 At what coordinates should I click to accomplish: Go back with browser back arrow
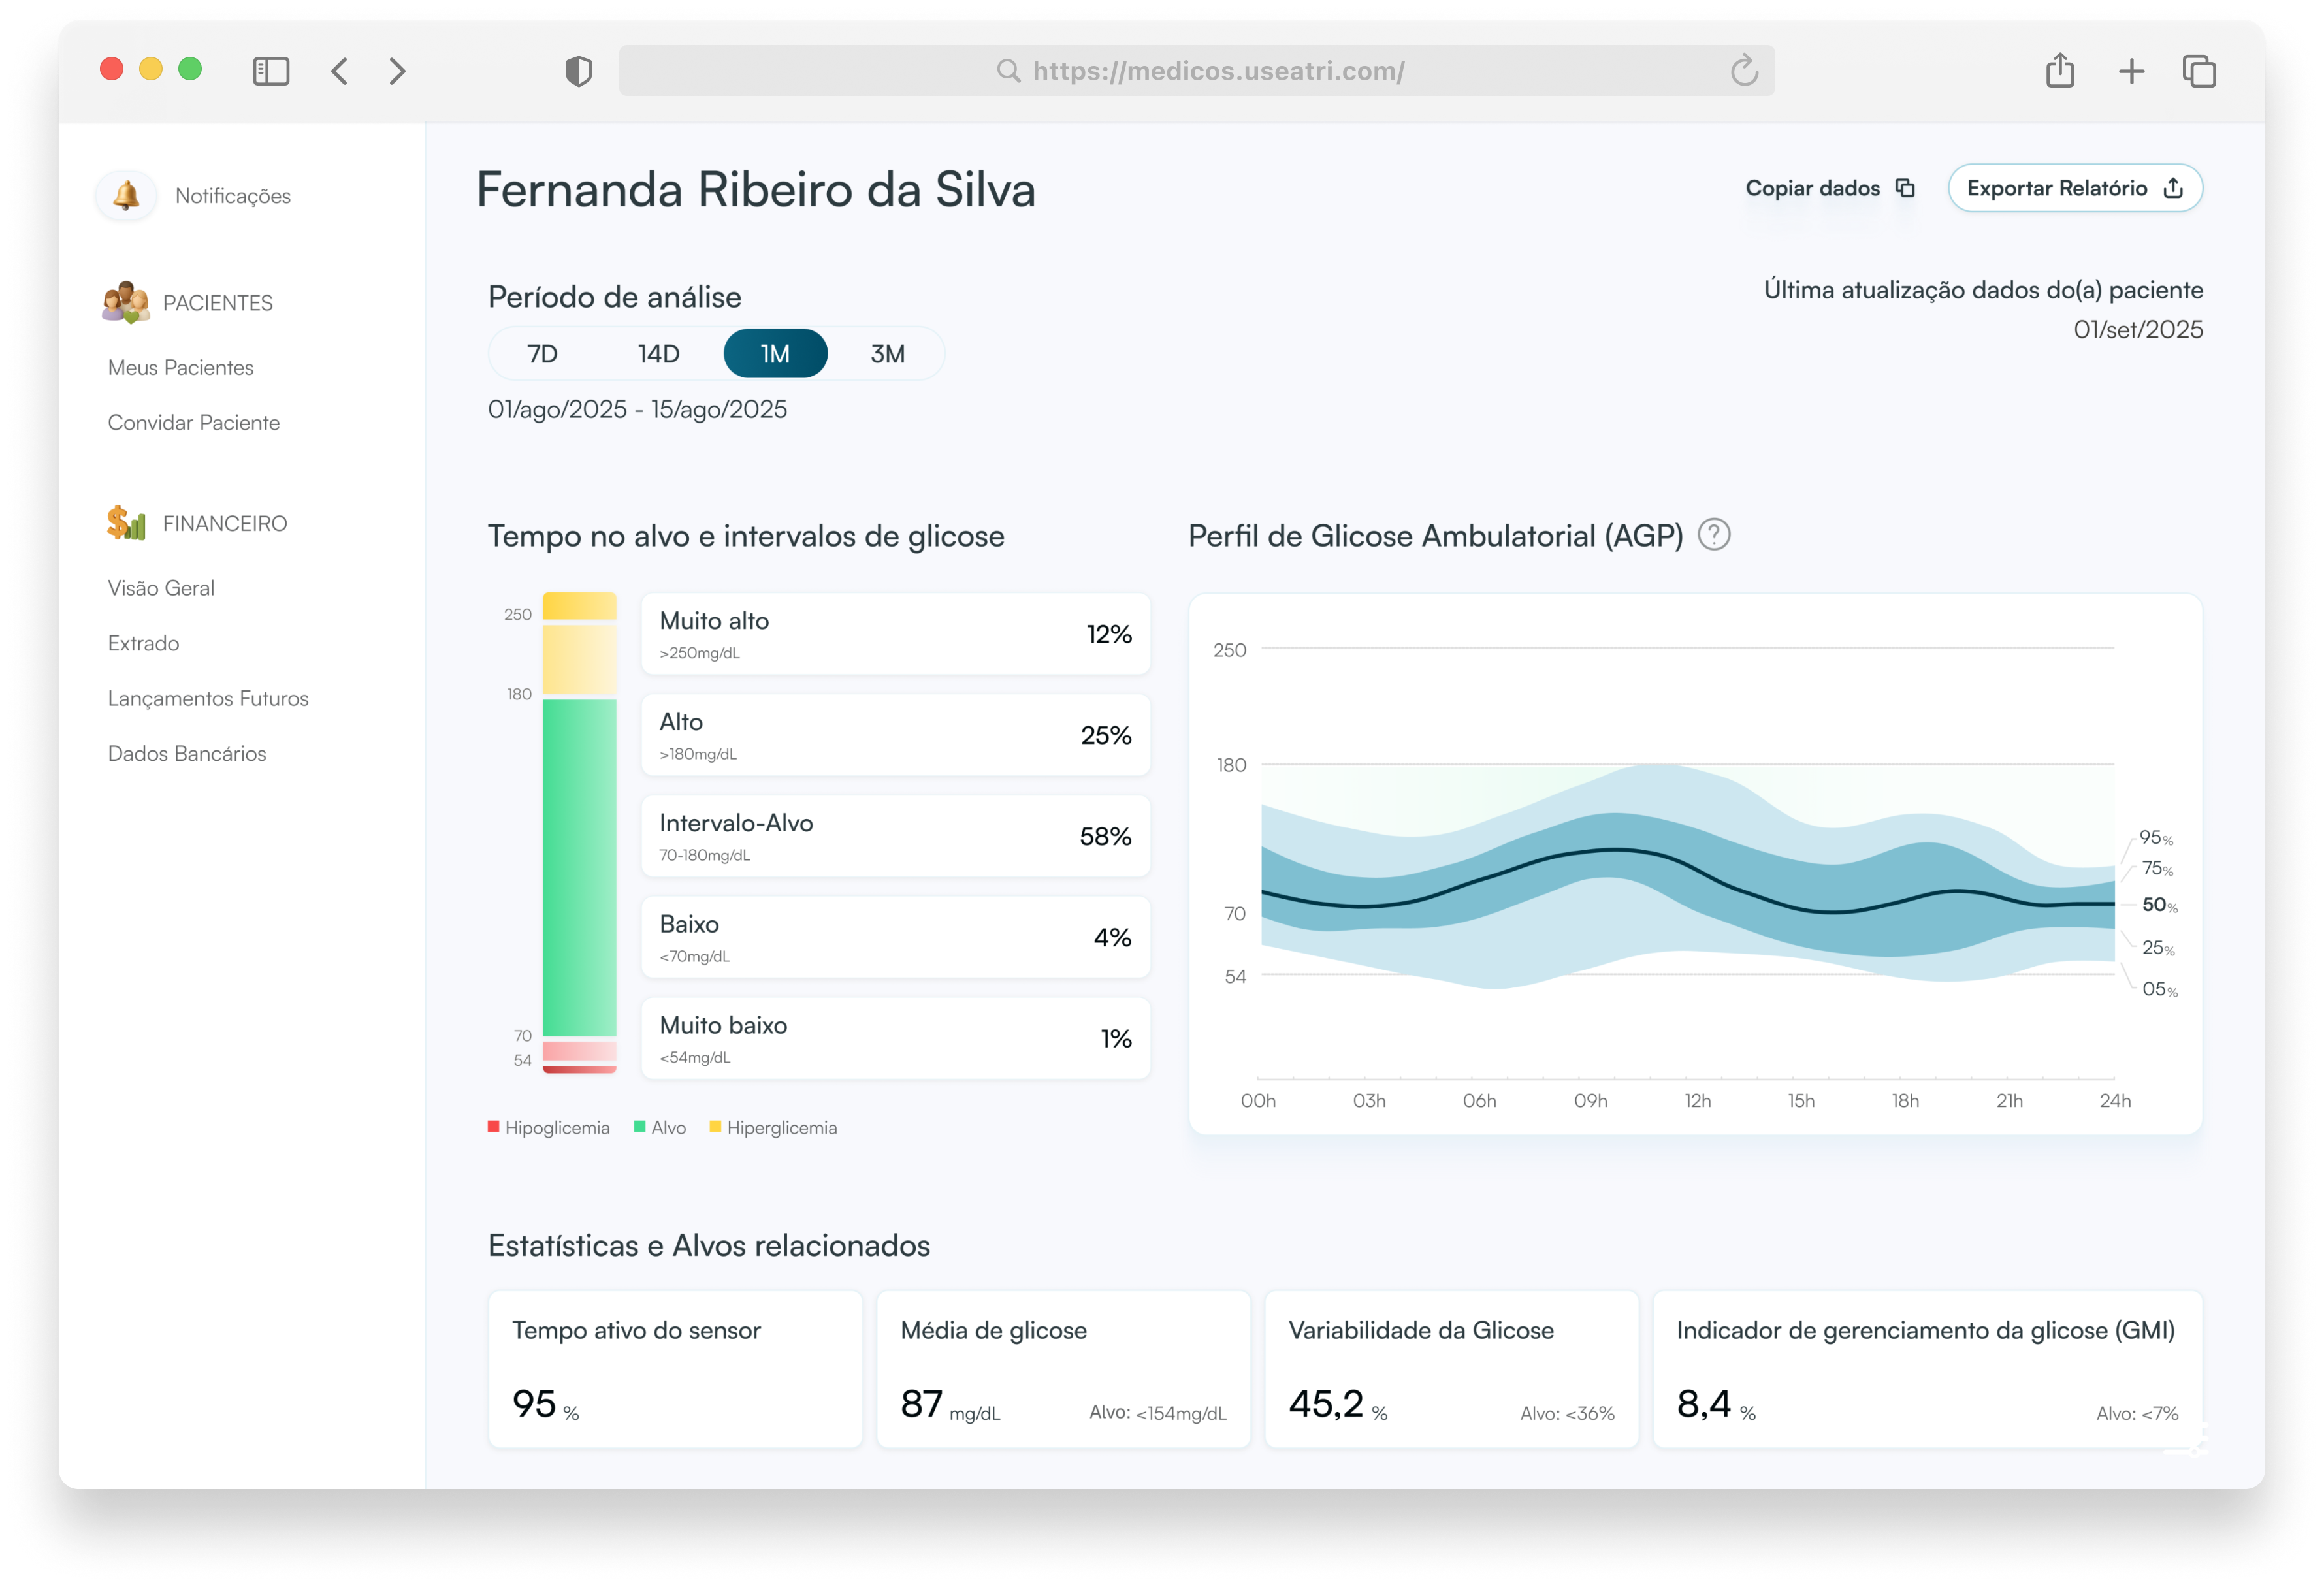tap(340, 71)
